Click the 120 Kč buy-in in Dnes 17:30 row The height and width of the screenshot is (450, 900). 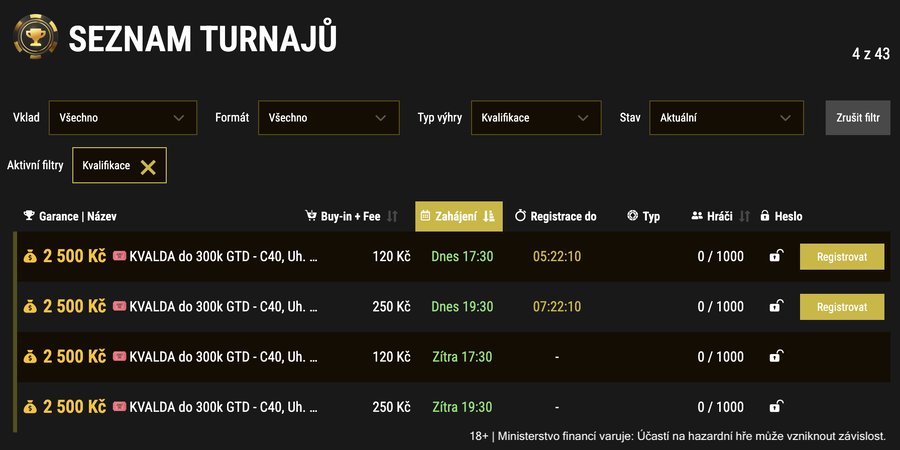(x=391, y=257)
